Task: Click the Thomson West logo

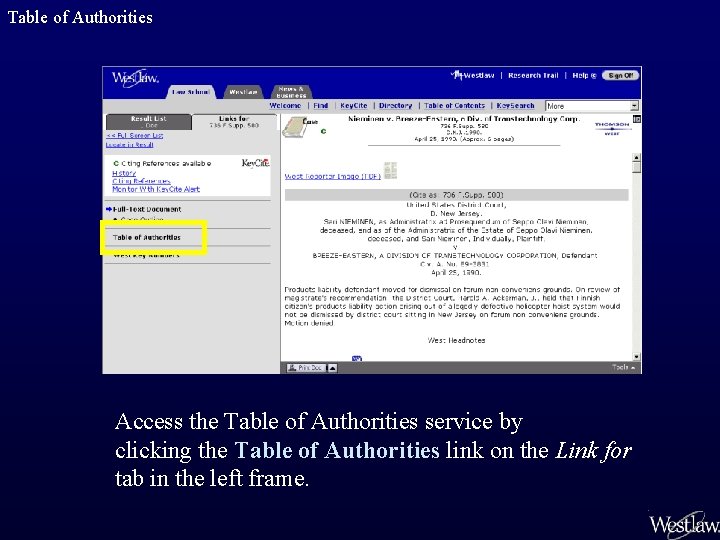Action: pos(612,128)
